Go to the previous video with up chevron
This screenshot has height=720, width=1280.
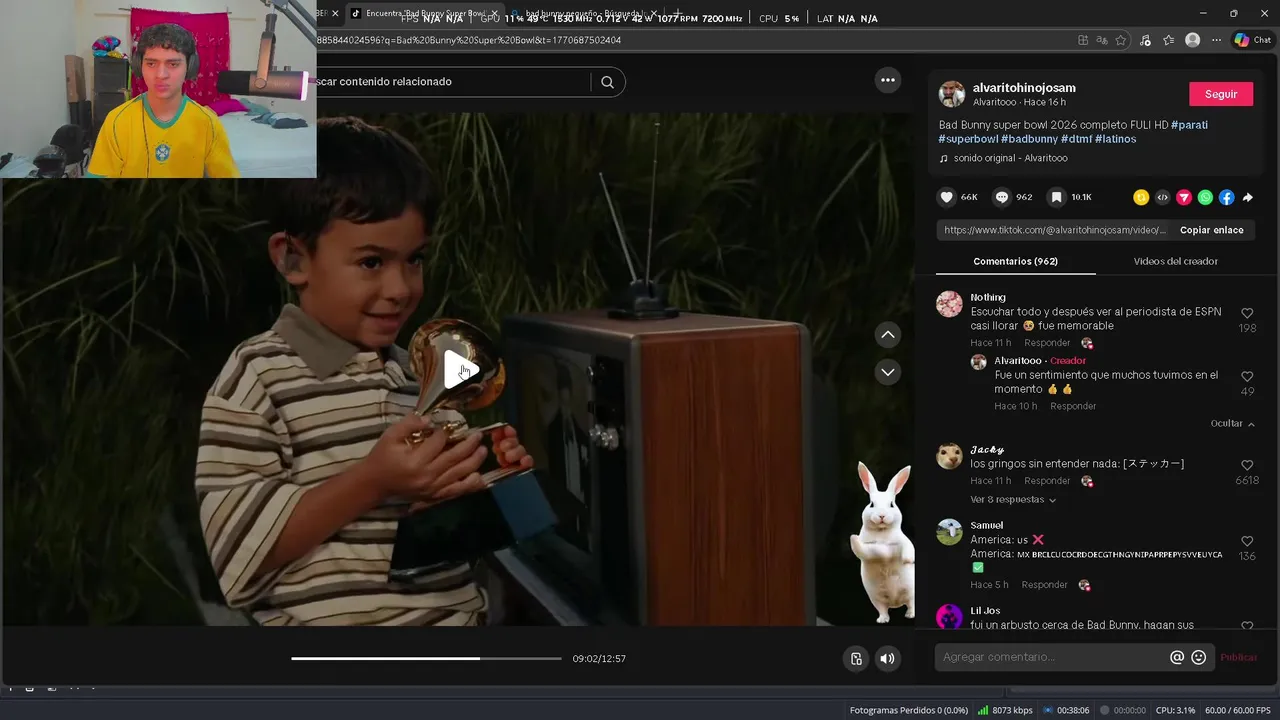[x=887, y=334]
